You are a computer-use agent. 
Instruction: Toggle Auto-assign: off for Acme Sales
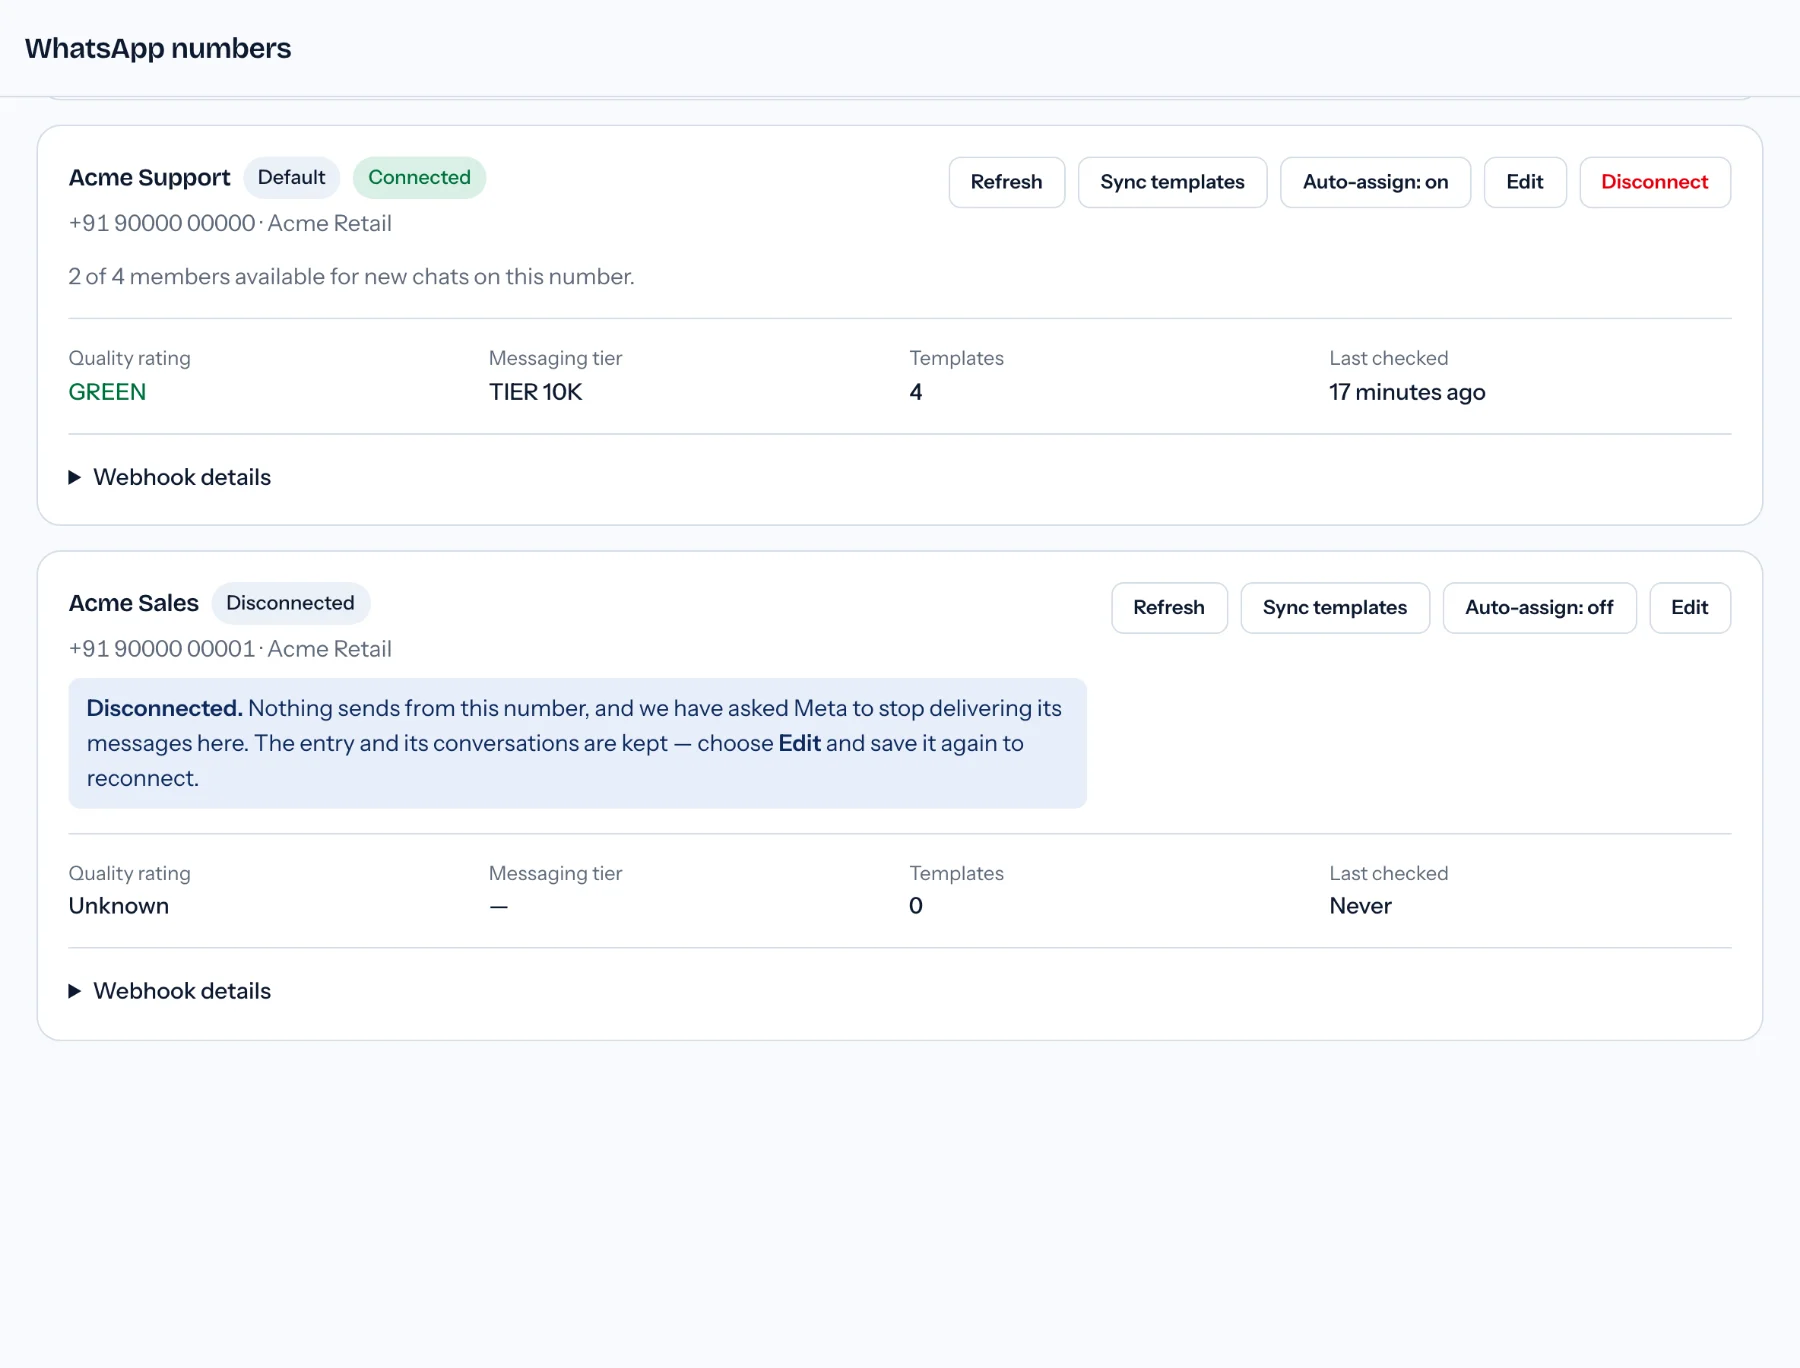[1539, 608]
